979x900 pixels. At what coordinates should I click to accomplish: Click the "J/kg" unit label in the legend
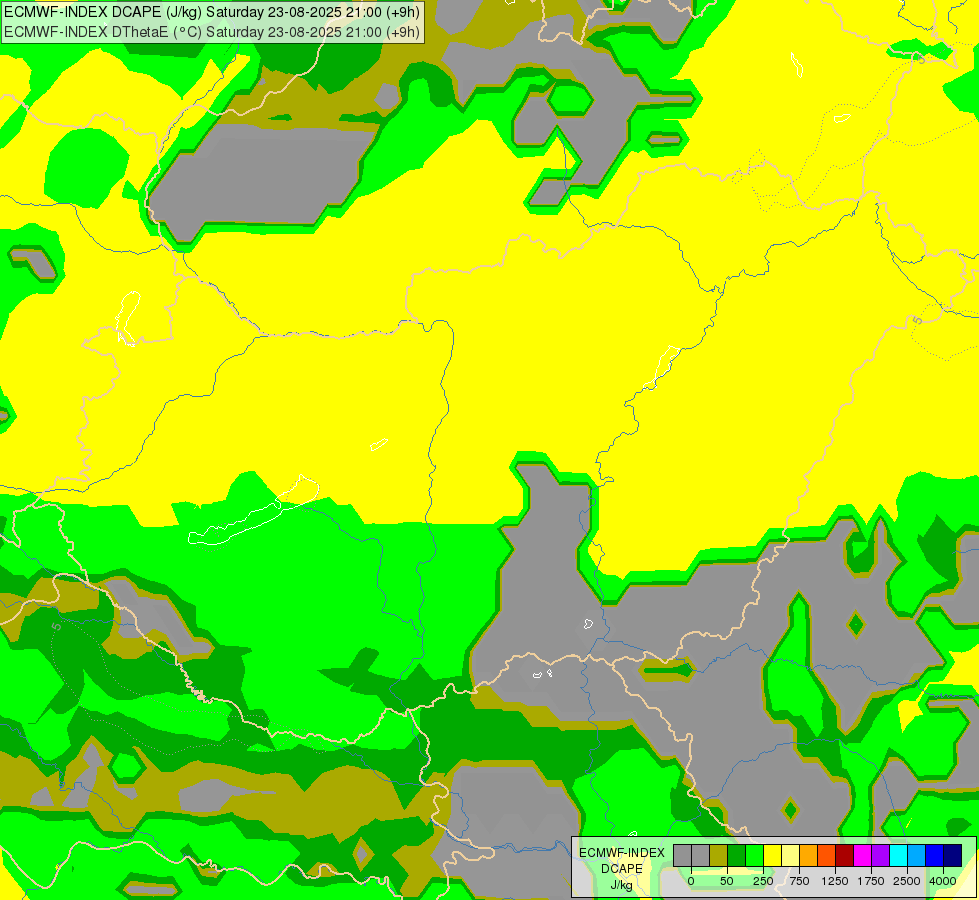[x=621, y=886]
